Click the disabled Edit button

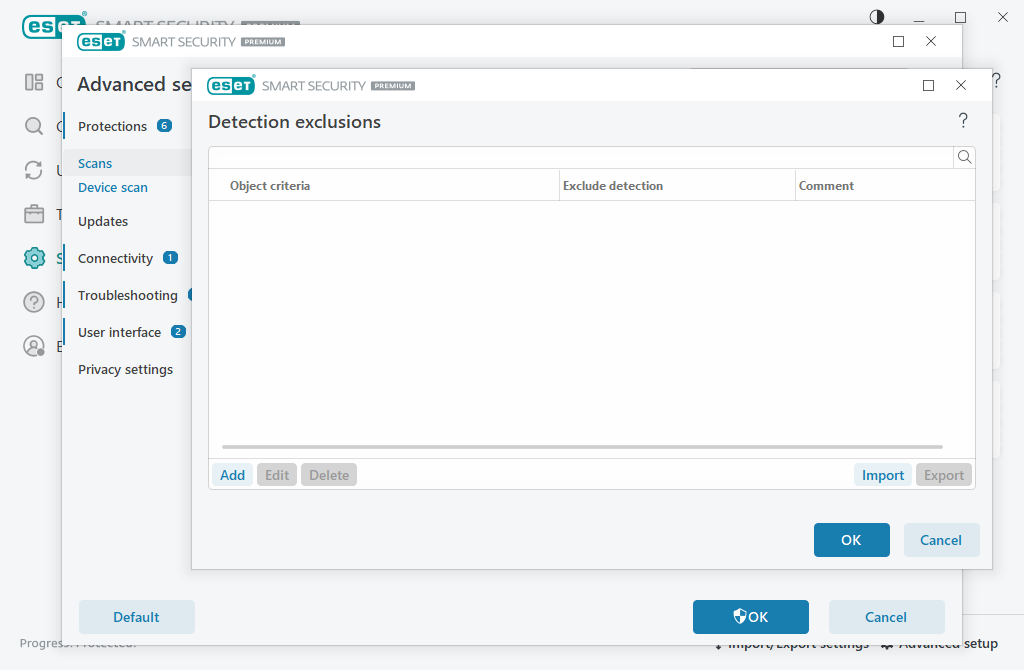point(277,475)
